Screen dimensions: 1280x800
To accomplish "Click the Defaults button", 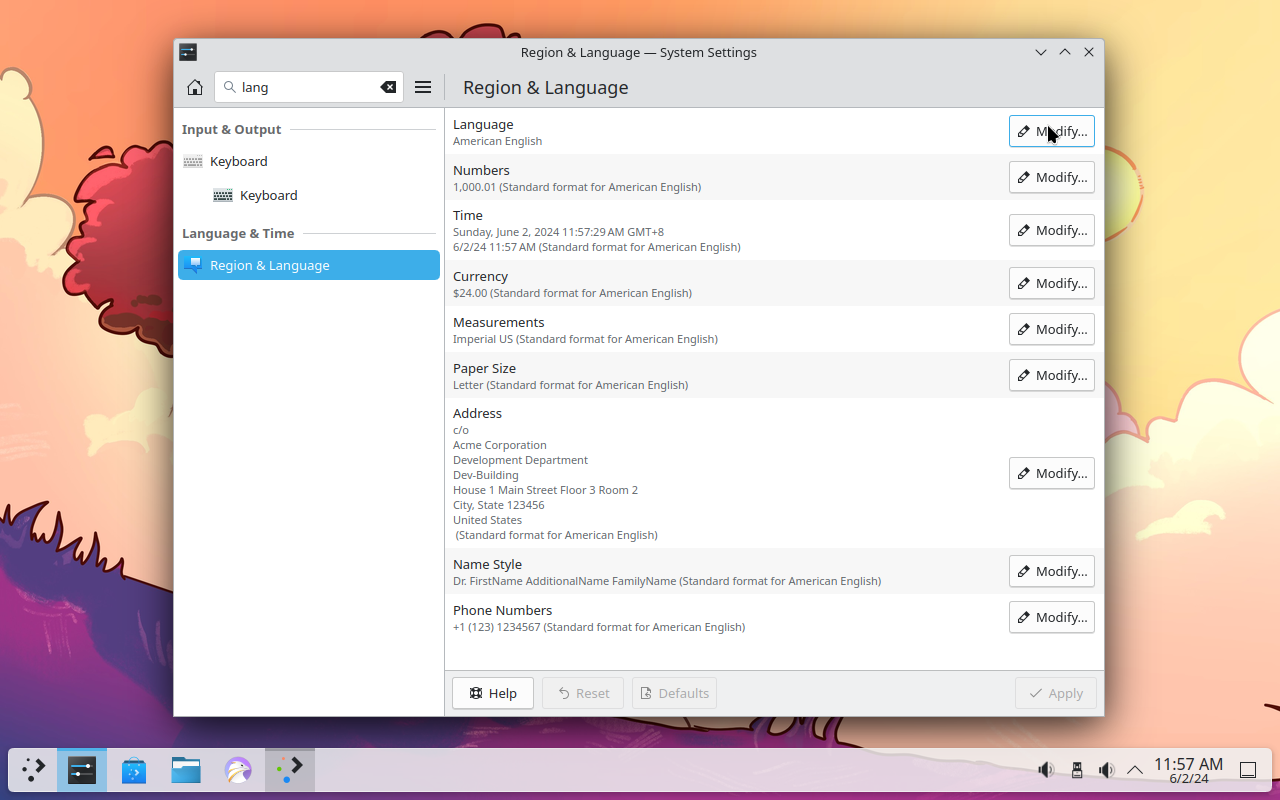I will coord(674,693).
